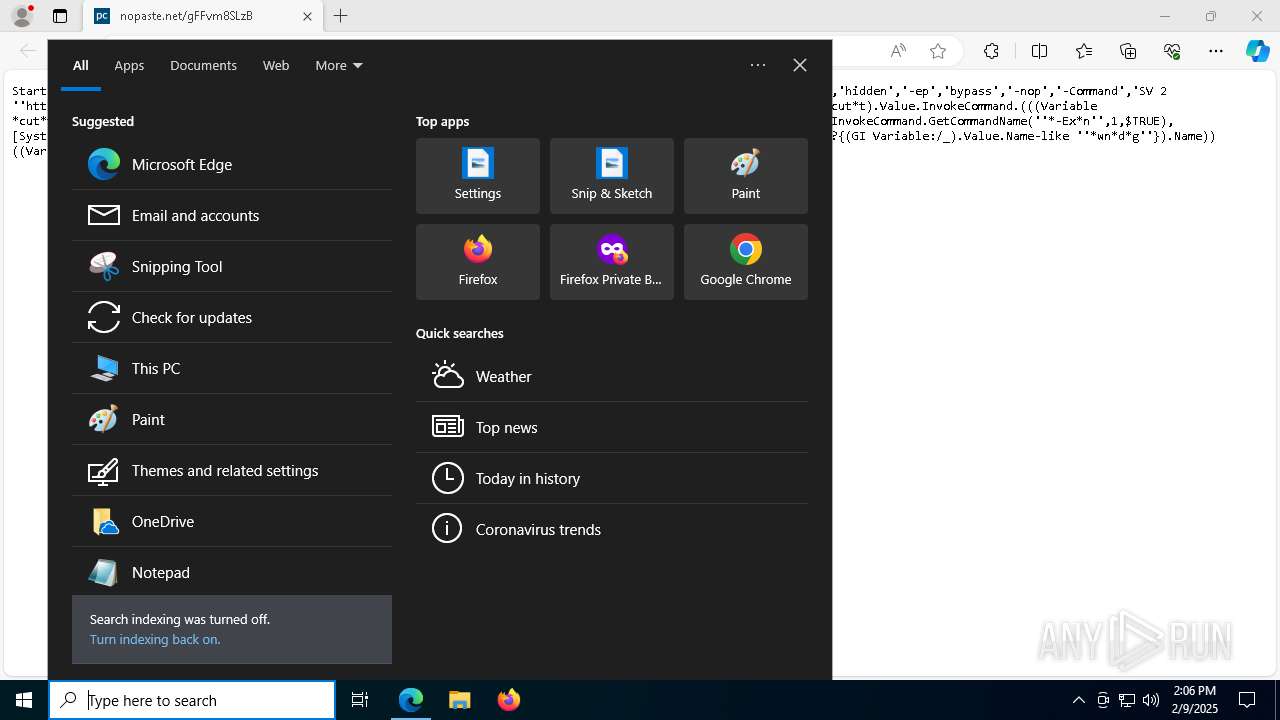Open a new browser tab

[341, 16]
